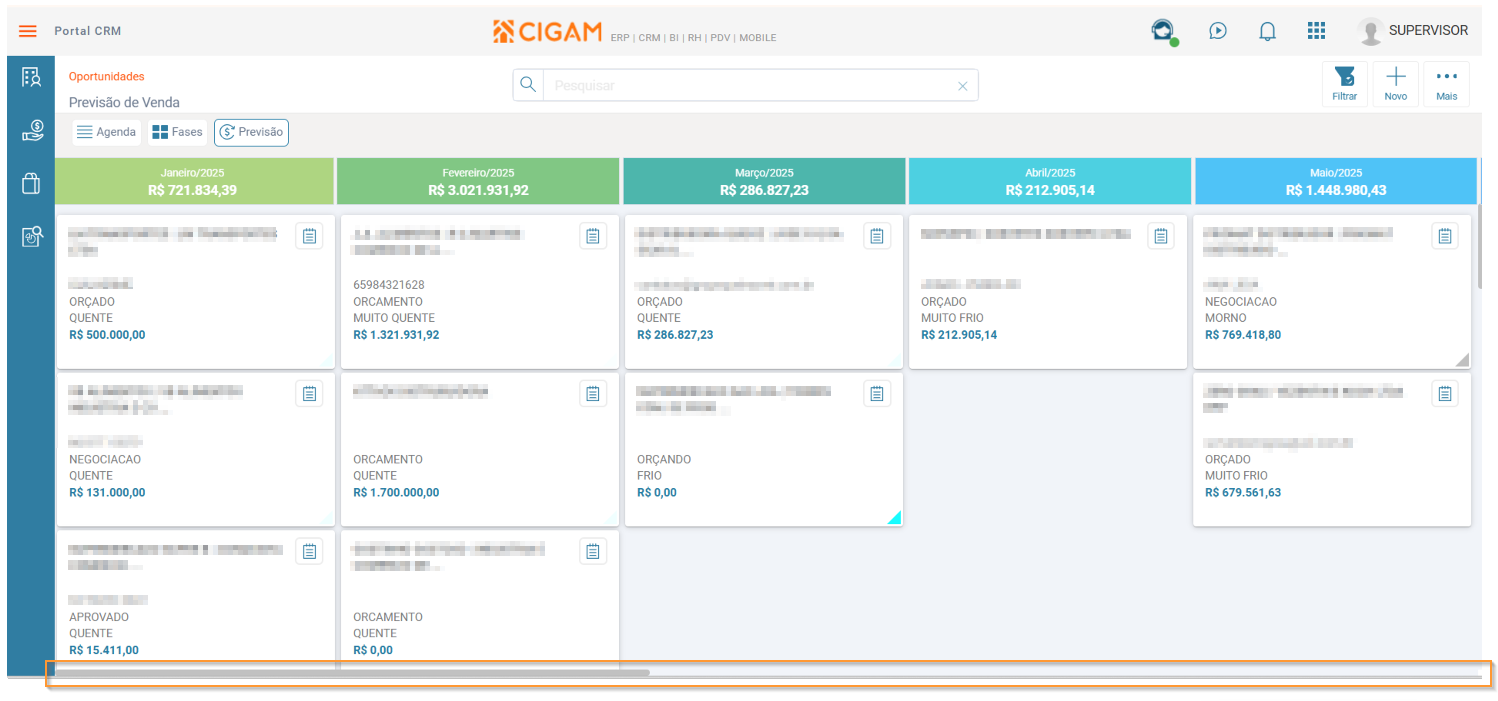Open notes icon on R$ 286.827,23 card

tap(877, 236)
